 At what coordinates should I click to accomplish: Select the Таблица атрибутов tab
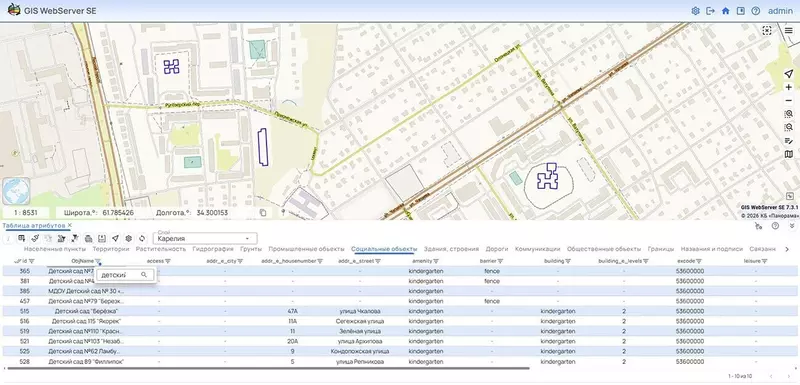[x=34, y=225]
